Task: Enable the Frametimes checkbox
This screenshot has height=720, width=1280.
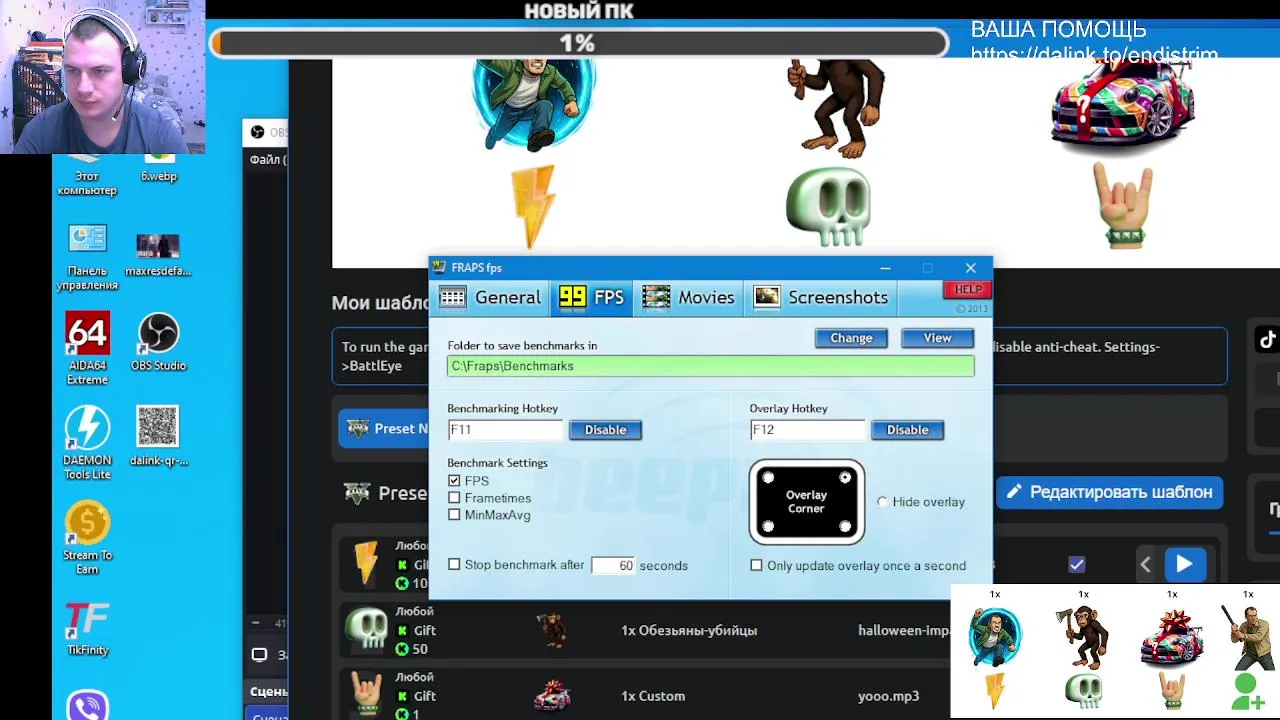Action: tap(454, 498)
